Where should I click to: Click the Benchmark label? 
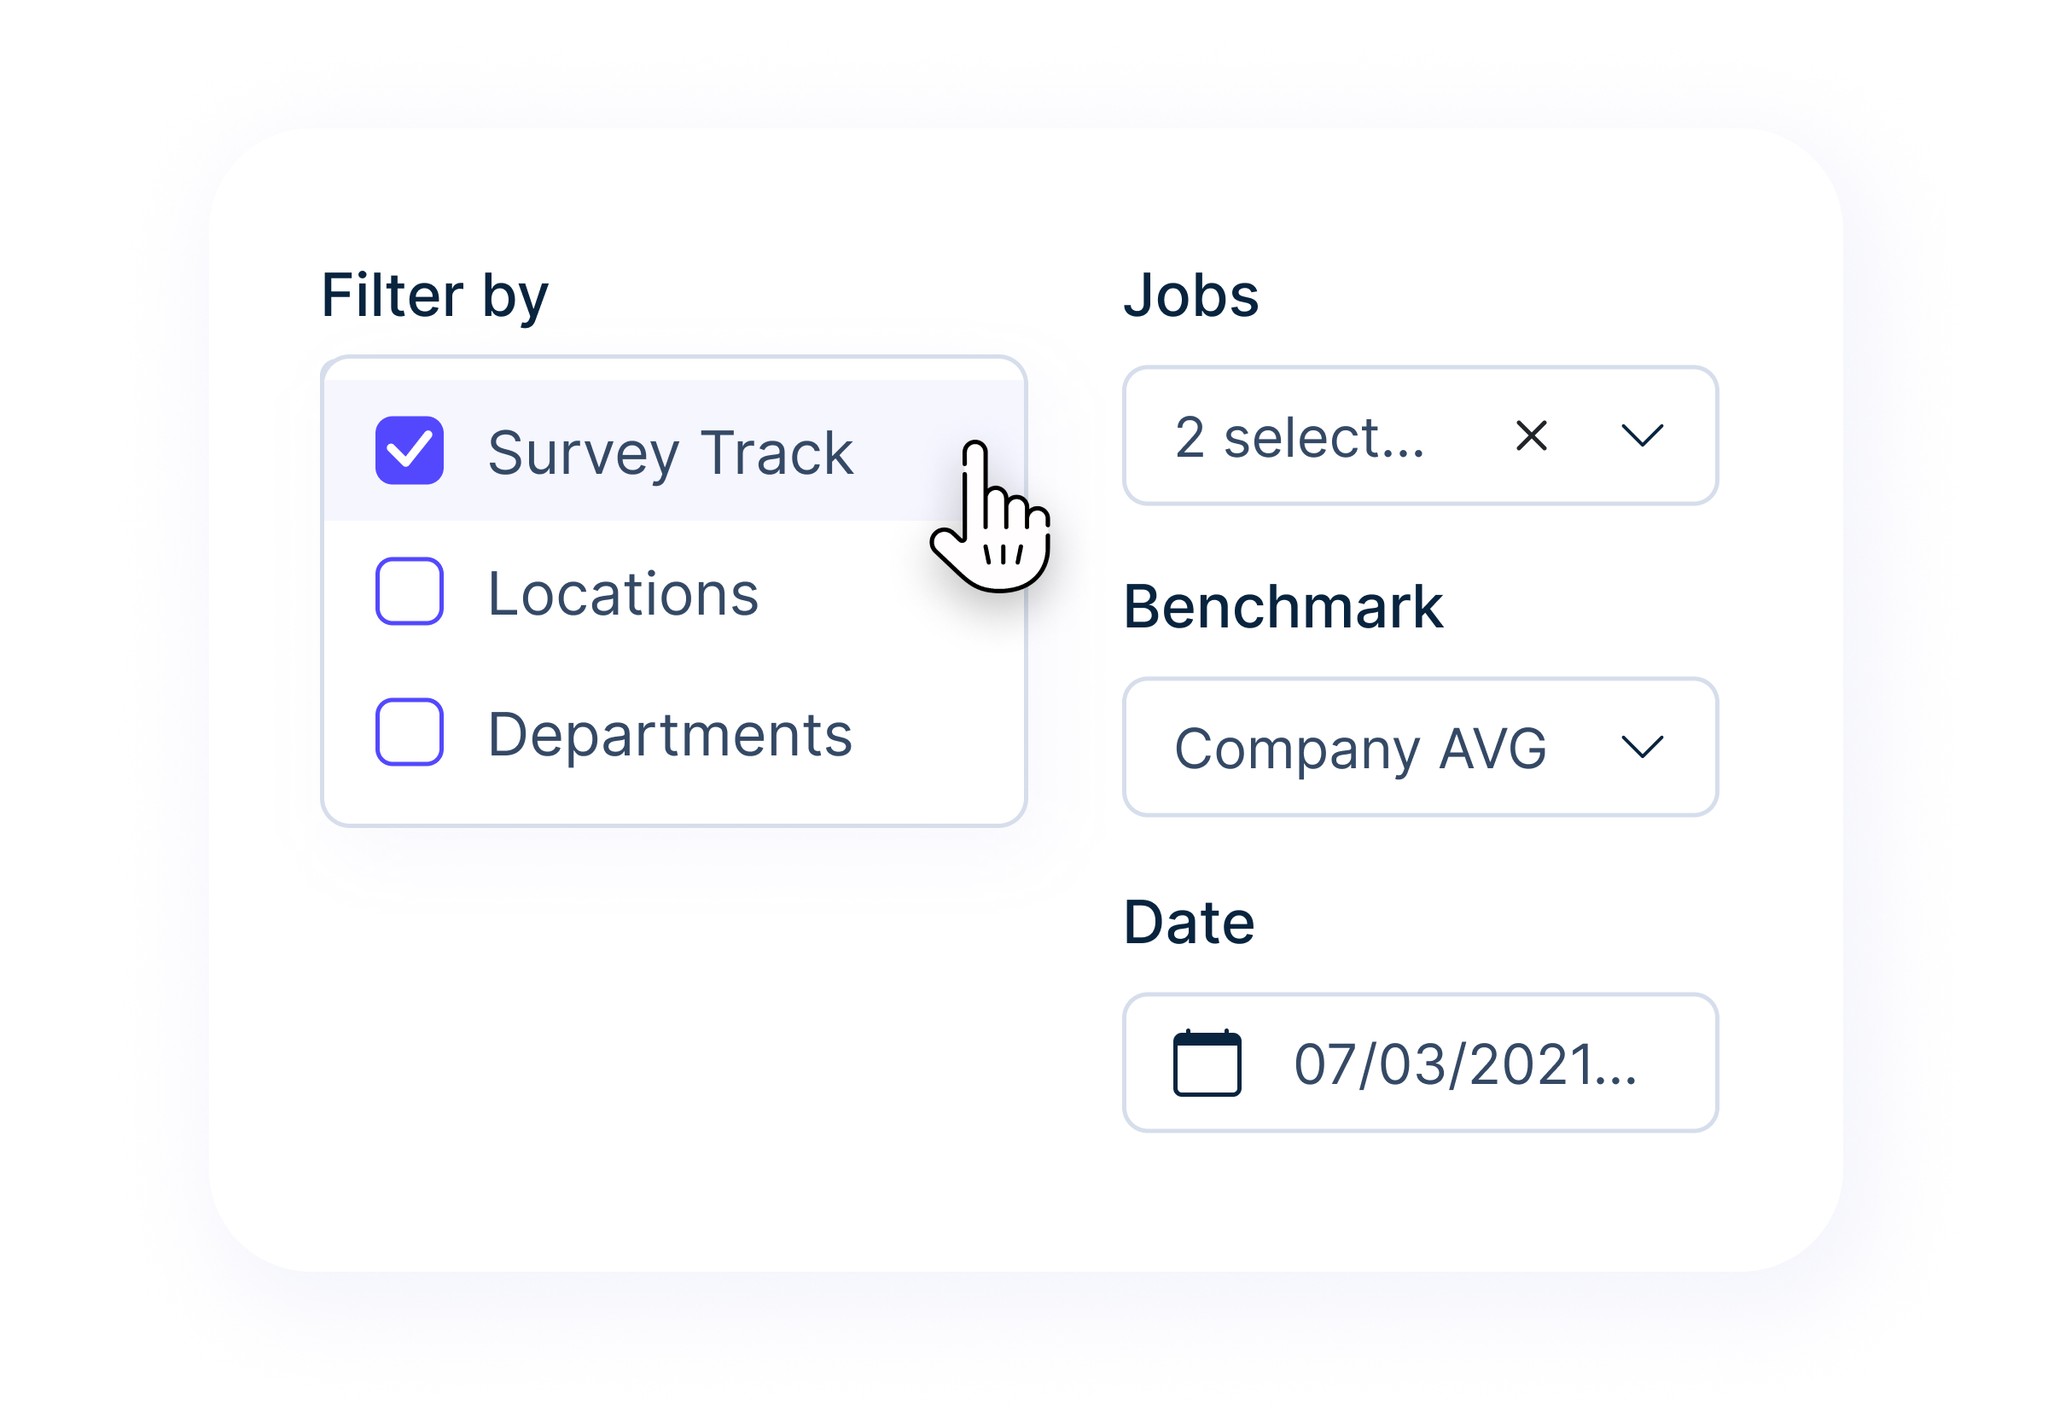tap(1284, 607)
